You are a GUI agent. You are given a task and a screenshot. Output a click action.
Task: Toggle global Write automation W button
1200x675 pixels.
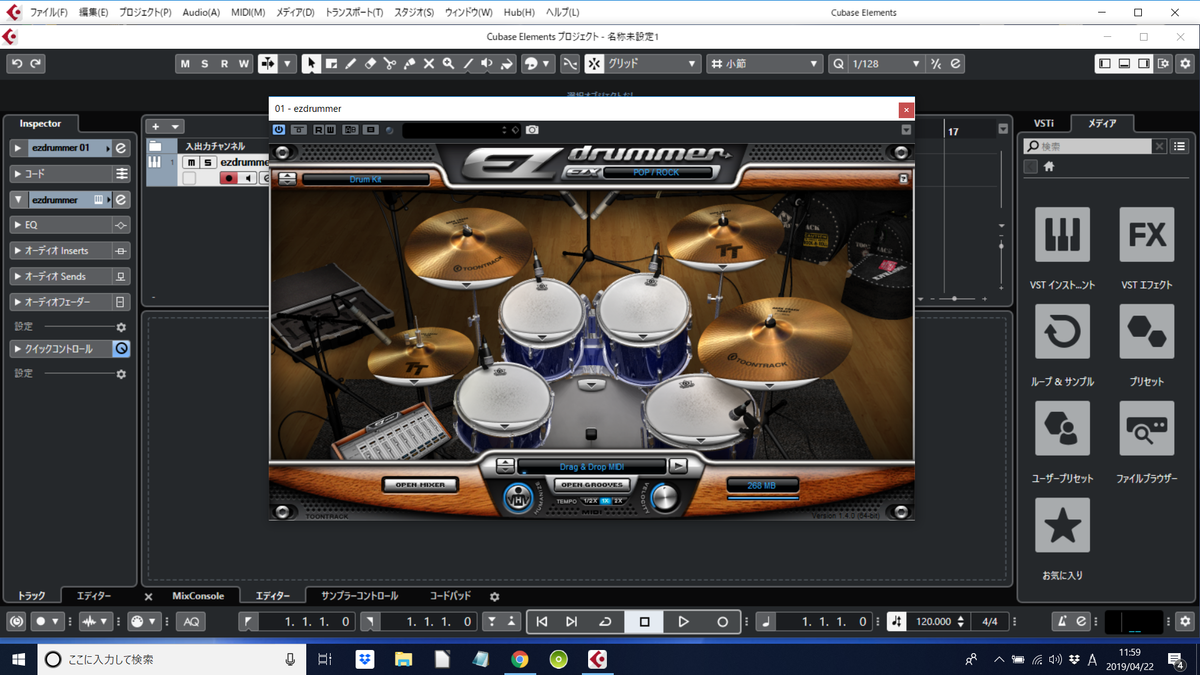(x=244, y=63)
